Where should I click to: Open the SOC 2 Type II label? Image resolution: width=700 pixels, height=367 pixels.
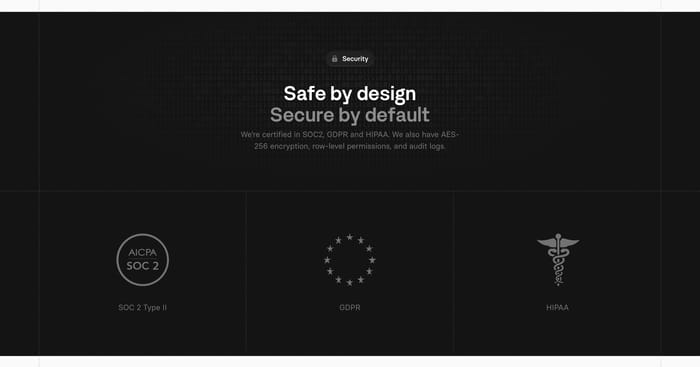point(142,307)
